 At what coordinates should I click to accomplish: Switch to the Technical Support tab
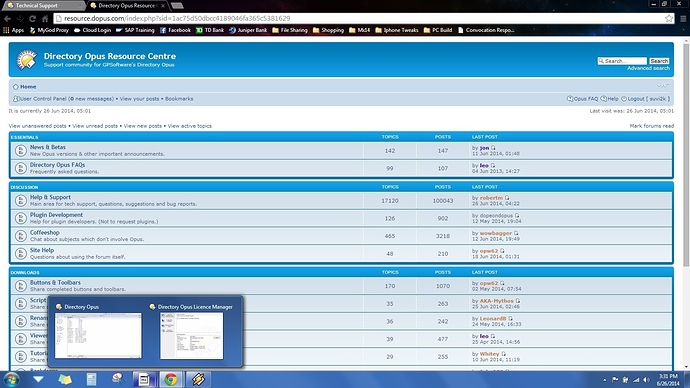pyautogui.click(x=43, y=6)
